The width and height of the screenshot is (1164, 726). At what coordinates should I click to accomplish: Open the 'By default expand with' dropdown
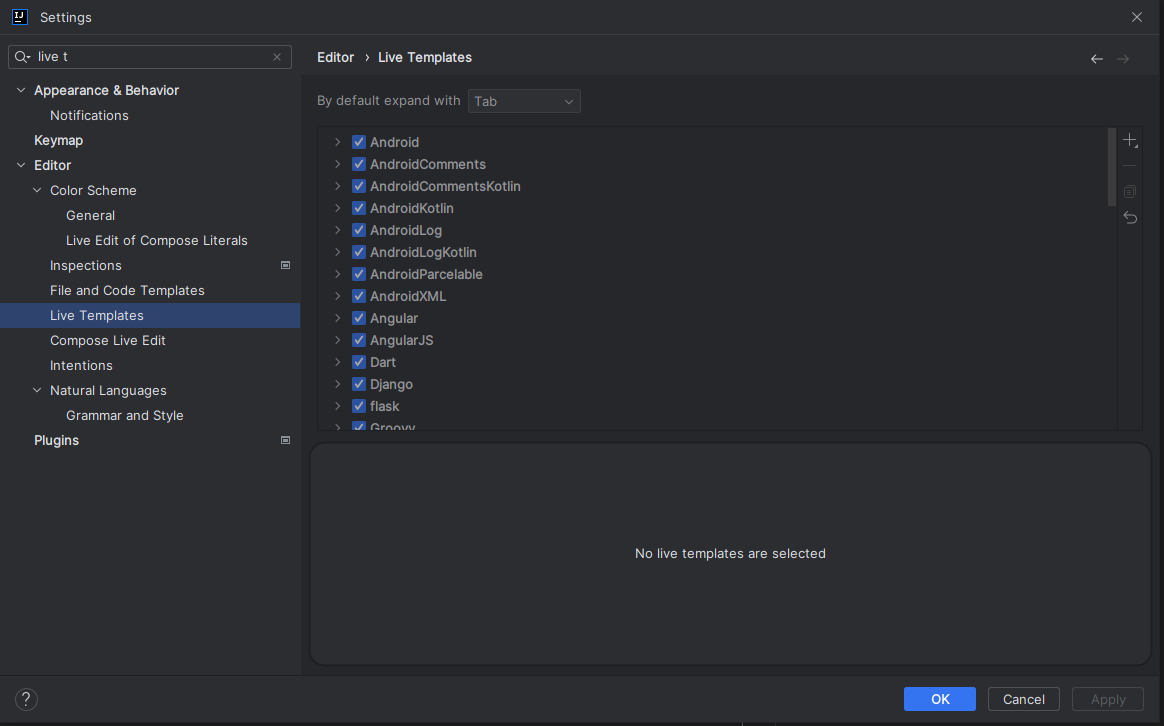(x=524, y=101)
